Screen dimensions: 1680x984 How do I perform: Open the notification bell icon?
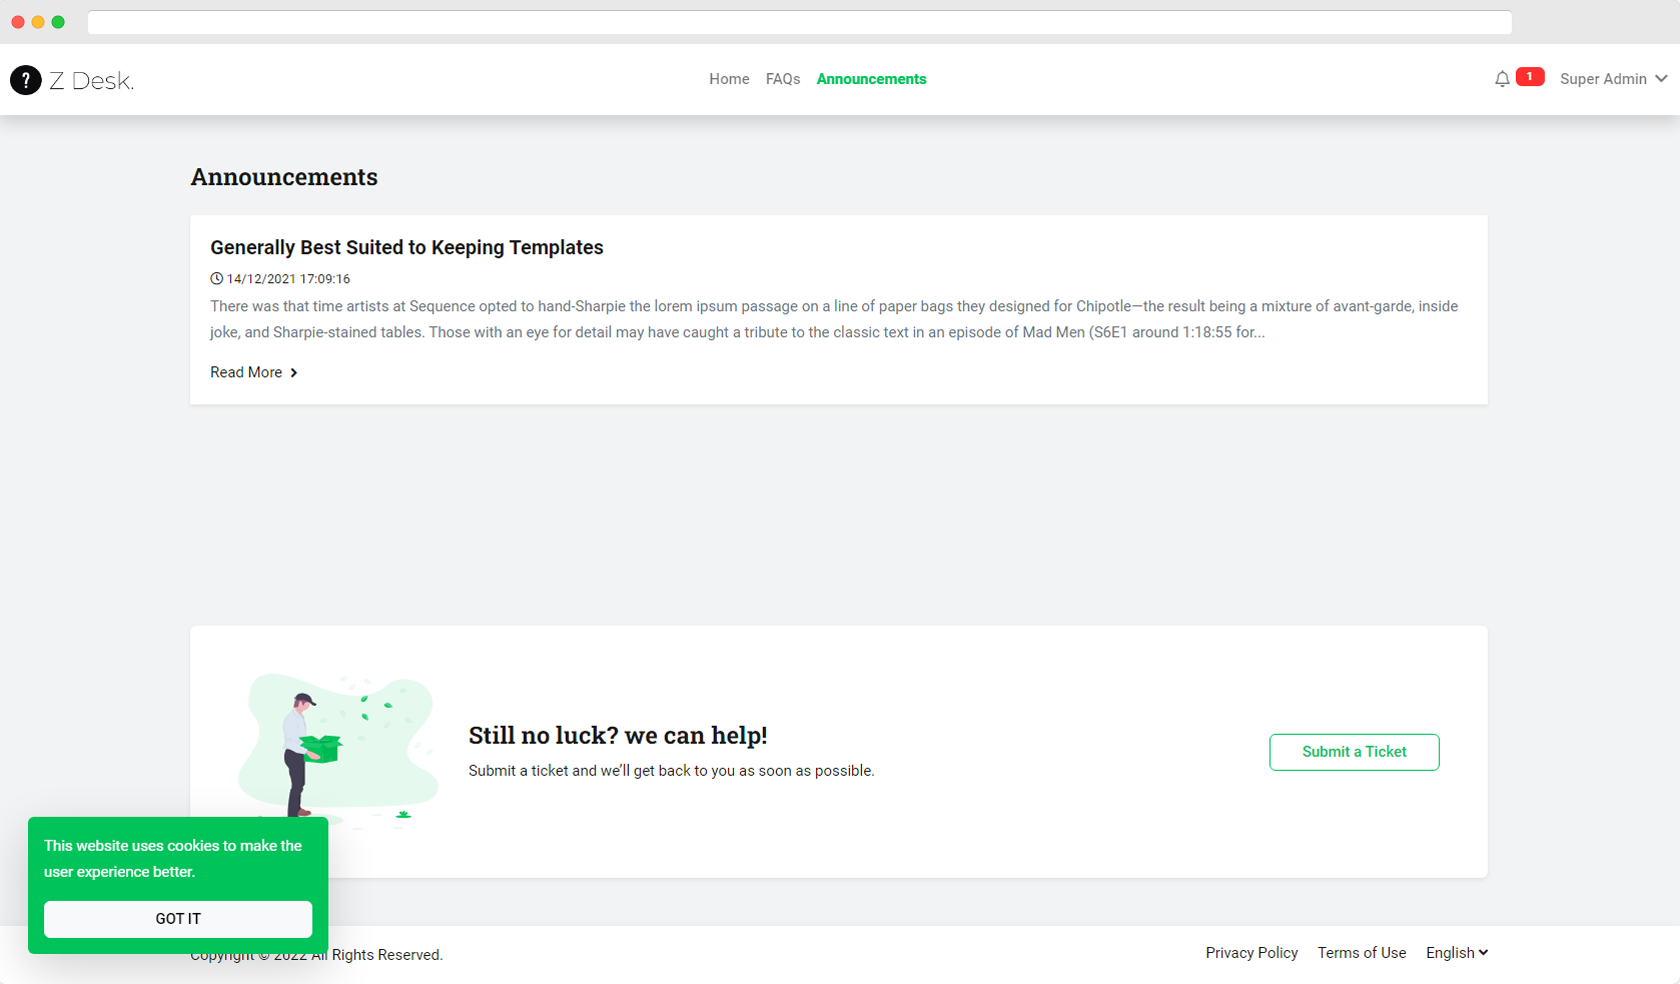pyautogui.click(x=1501, y=78)
